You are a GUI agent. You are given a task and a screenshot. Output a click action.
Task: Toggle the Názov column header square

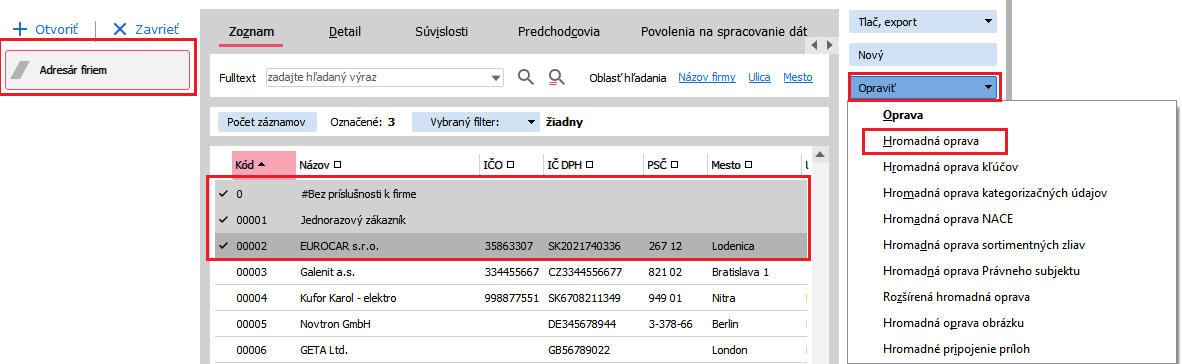click(x=338, y=164)
